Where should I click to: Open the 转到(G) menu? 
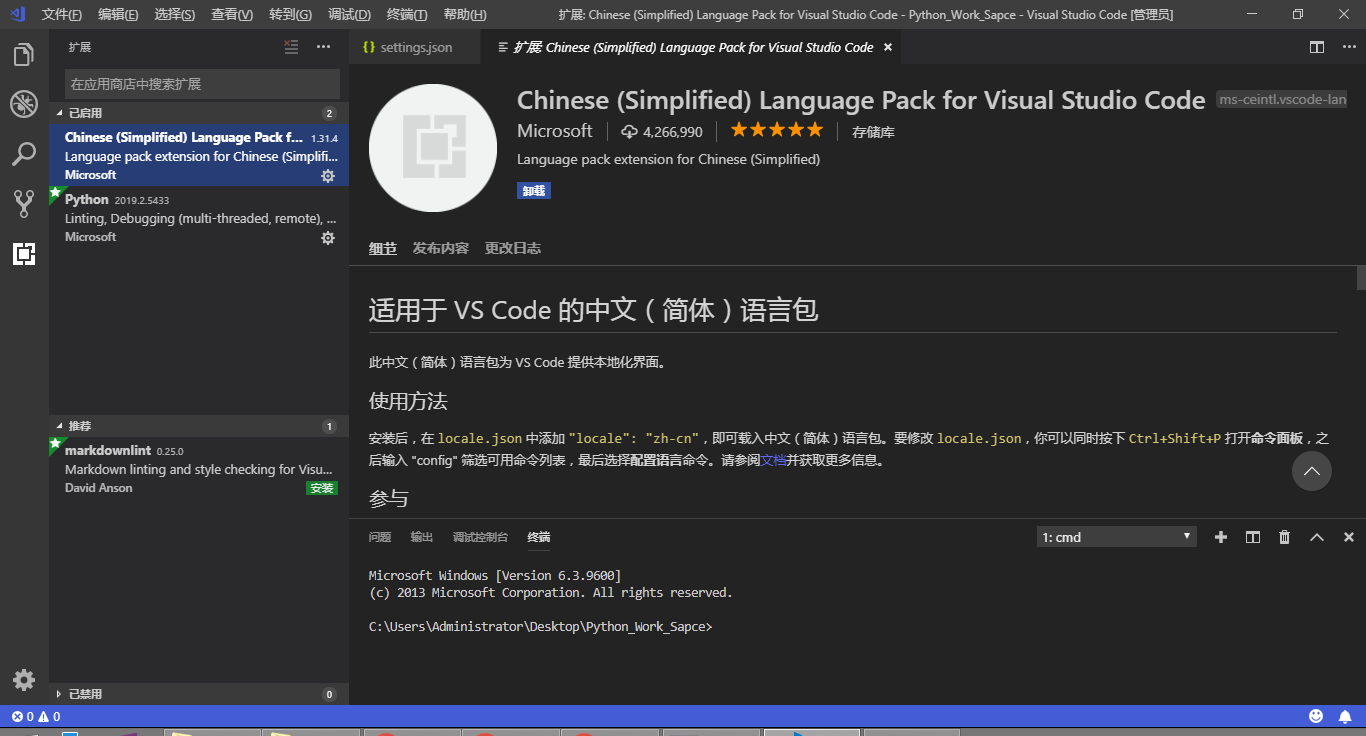[x=291, y=14]
